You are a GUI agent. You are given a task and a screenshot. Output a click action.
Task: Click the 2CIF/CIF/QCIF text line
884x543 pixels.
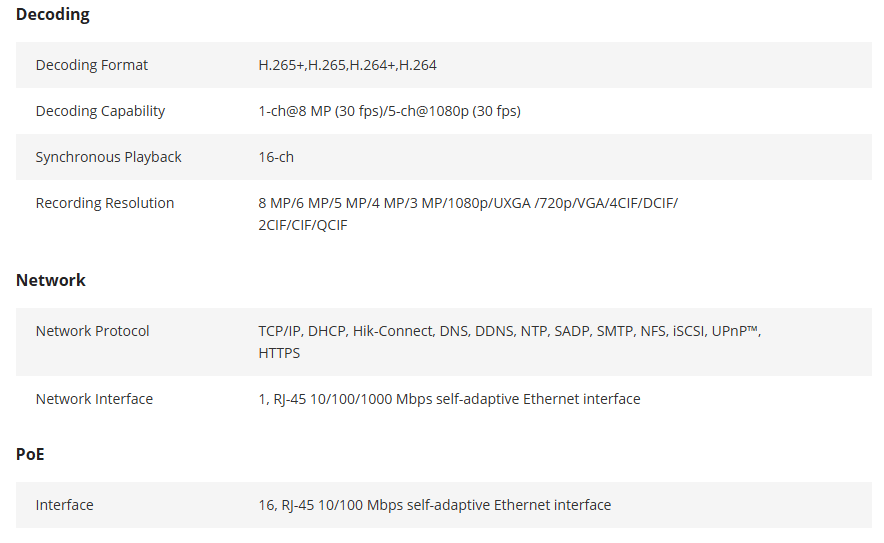pos(302,225)
